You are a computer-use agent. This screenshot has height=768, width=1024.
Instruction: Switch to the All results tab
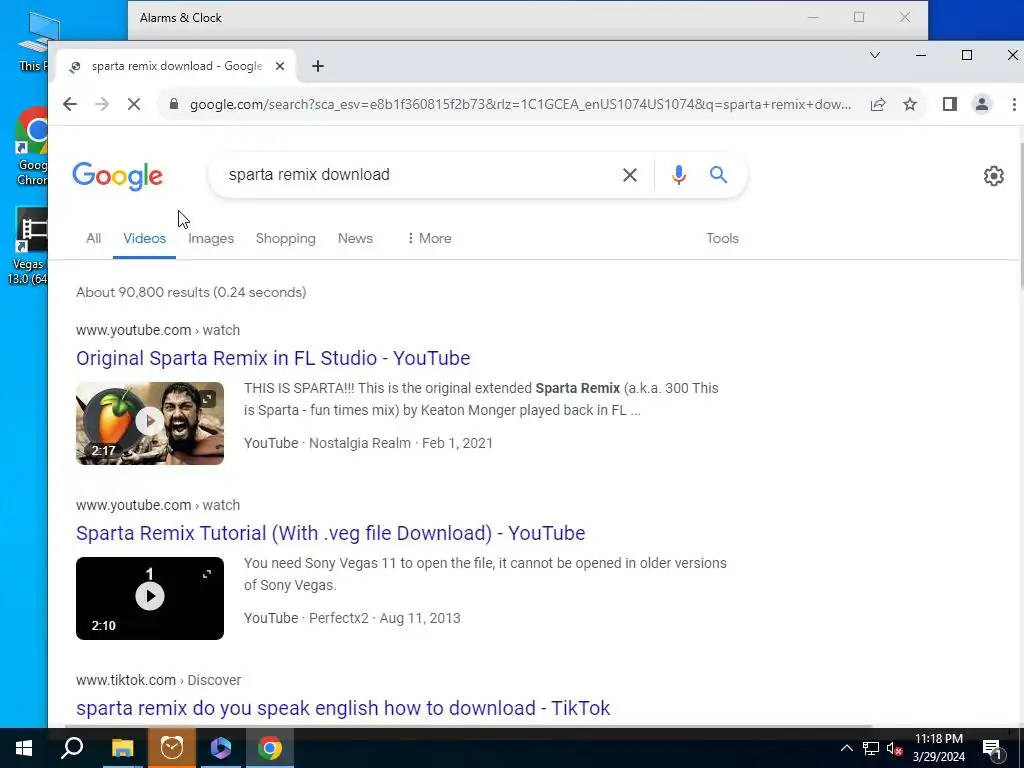tap(93, 238)
